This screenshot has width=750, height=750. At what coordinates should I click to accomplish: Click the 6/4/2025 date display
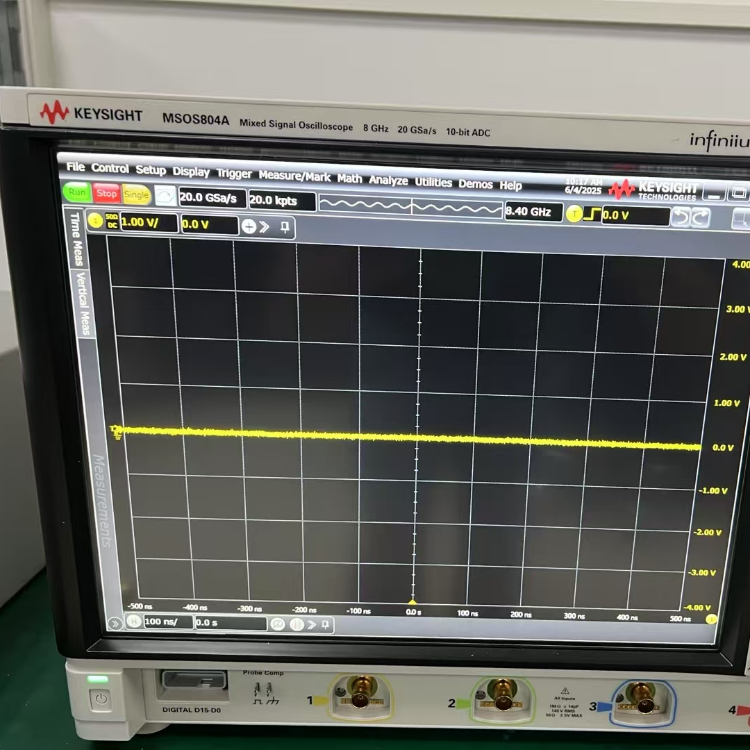click(583, 190)
